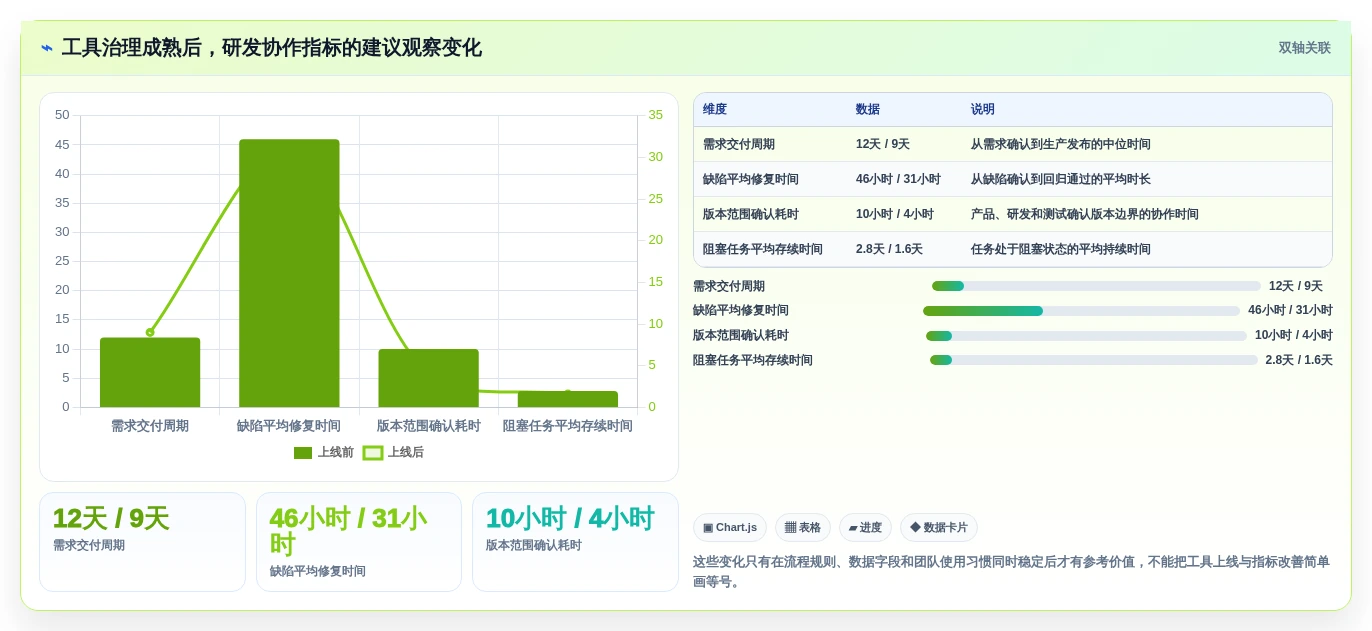Toggle the 上线后 legend entry
Screen dimensions: 1372x631
tap(393, 453)
